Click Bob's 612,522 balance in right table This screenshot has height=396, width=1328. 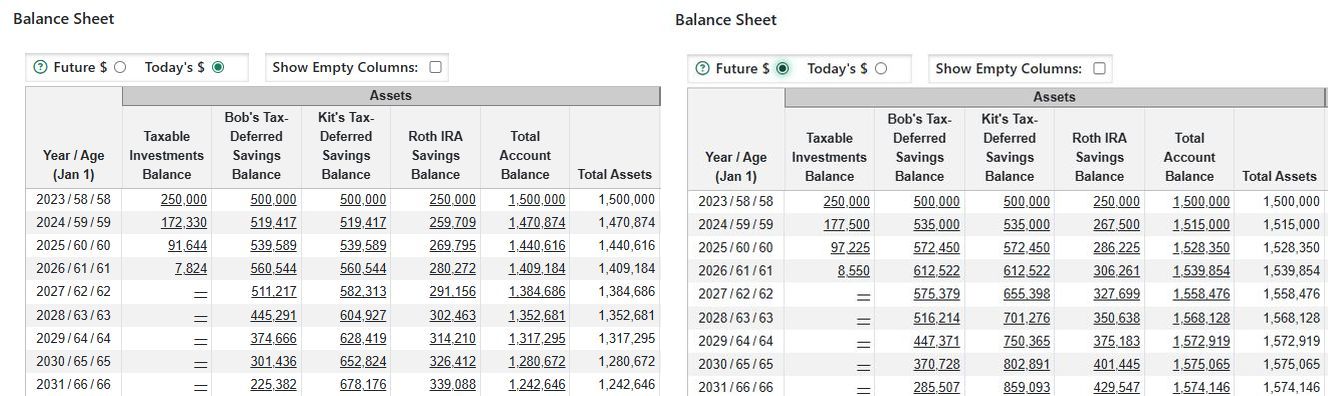(937, 271)
